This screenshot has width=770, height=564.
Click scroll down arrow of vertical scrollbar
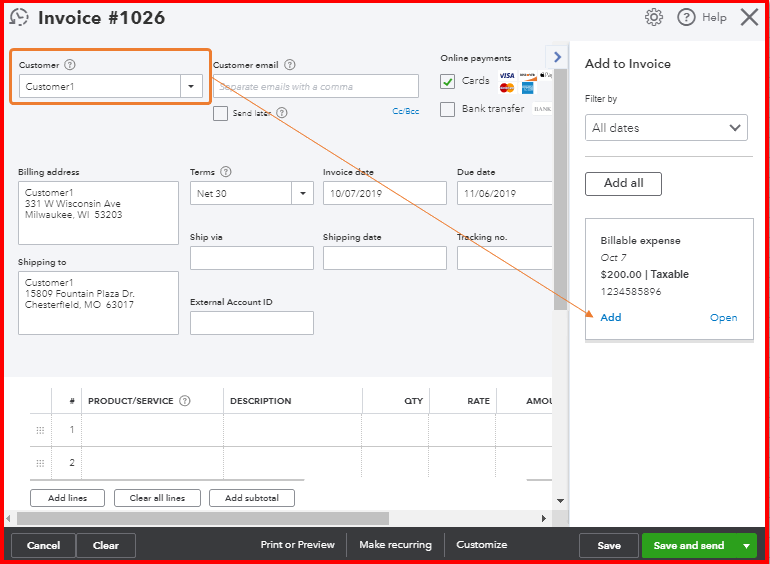click(560, 501)
